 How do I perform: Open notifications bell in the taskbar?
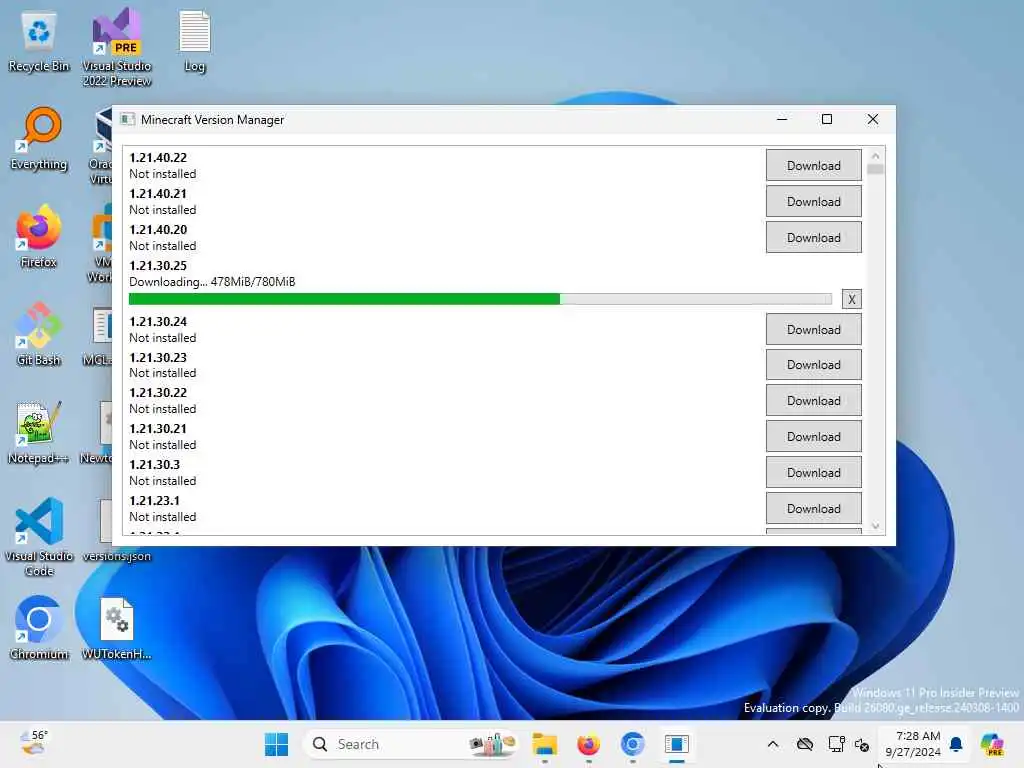[x=956, y=744]
